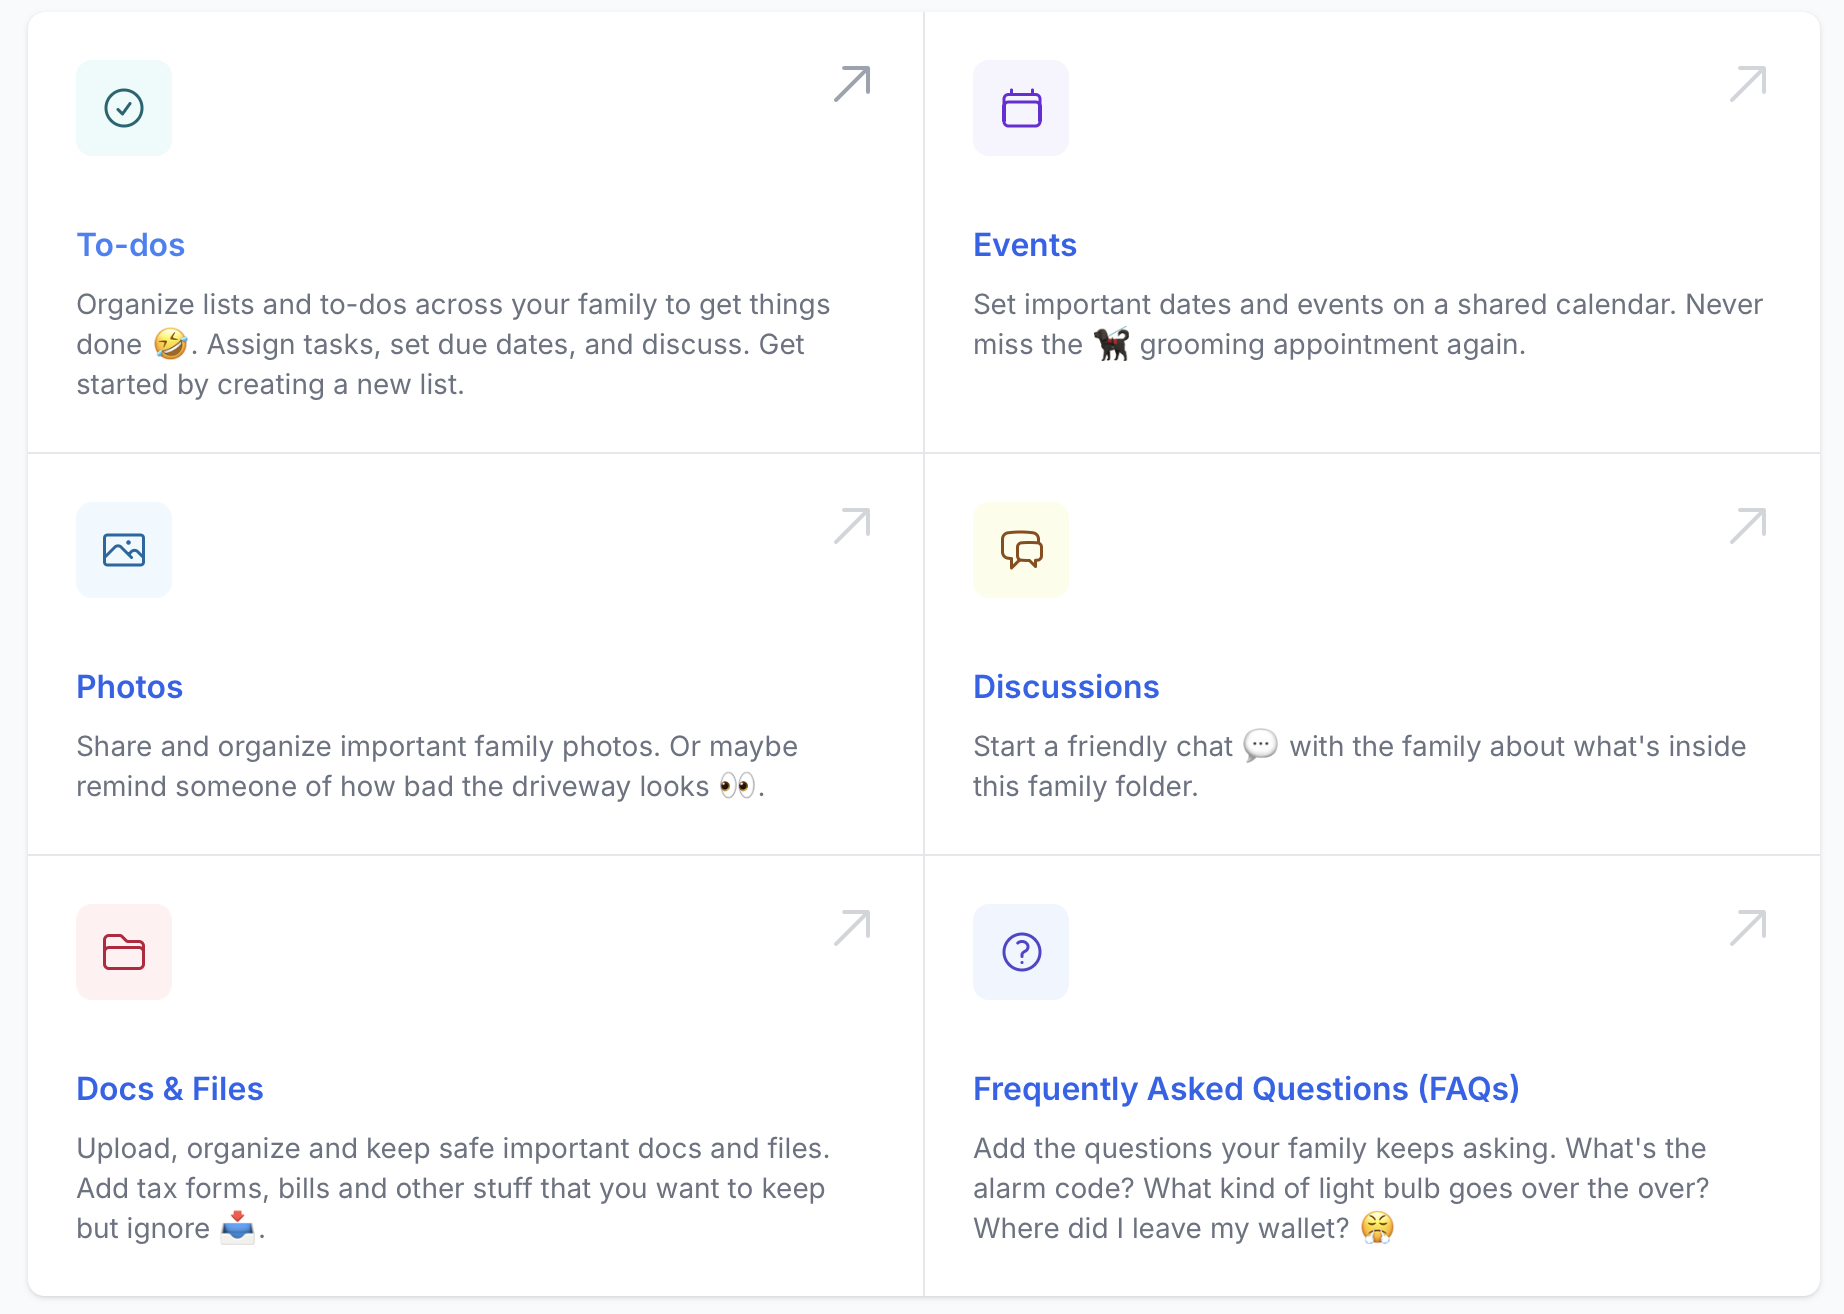1844x1314 pixels.
Task: Open the Events heading link
Action: 1025,245
